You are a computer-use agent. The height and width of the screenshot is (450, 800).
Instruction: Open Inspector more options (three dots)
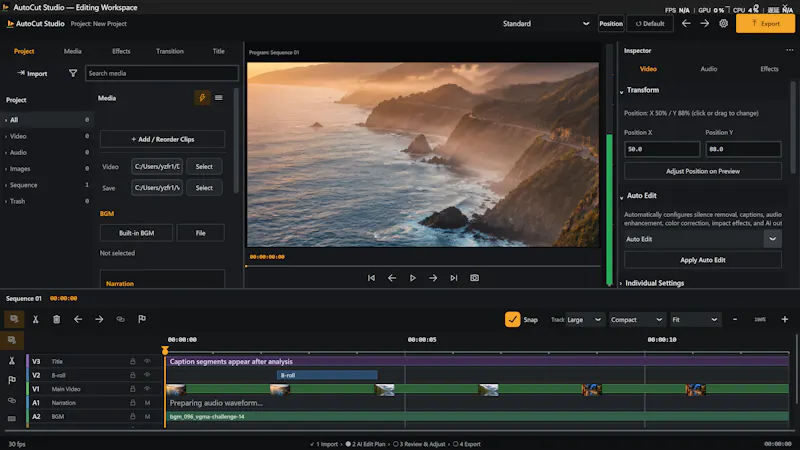(790, 51)
